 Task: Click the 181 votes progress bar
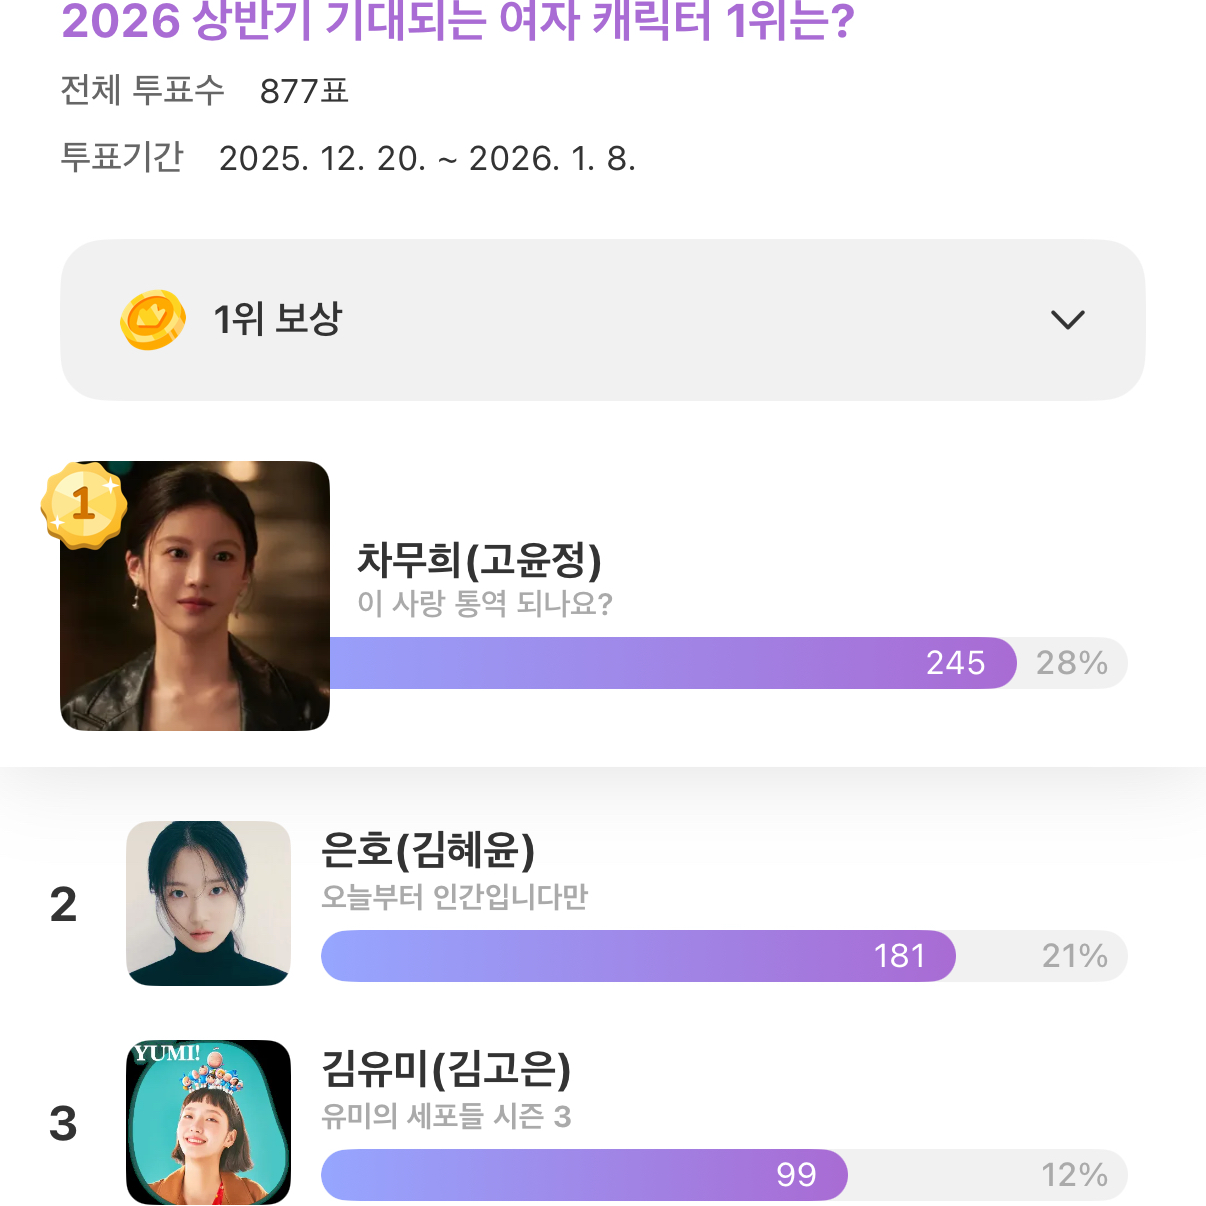coord(637,956)
